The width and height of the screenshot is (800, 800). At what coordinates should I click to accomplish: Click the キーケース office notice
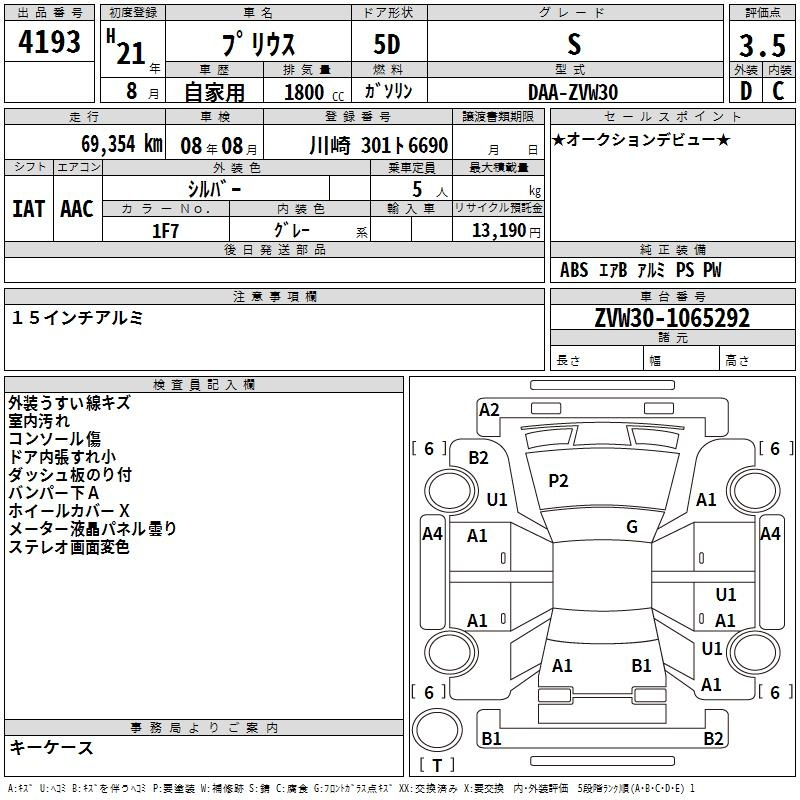tap(51, 747)
